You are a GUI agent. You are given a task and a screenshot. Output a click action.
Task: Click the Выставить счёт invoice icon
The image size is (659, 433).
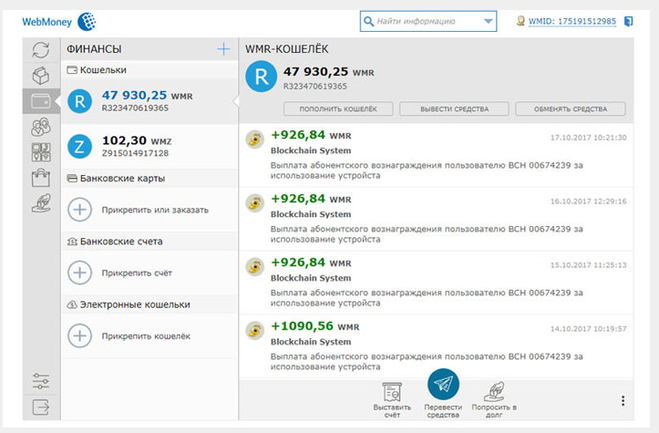[392, 392]
